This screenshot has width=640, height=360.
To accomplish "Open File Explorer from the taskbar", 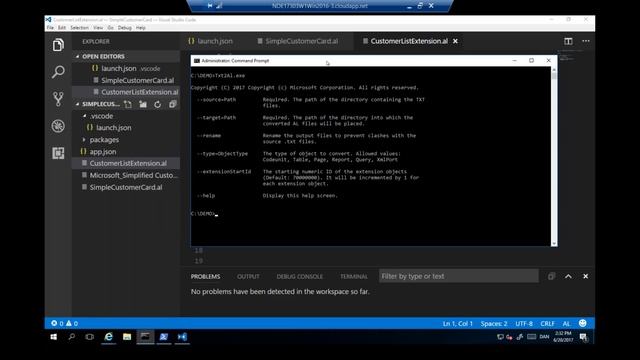I will click(127, 337).
